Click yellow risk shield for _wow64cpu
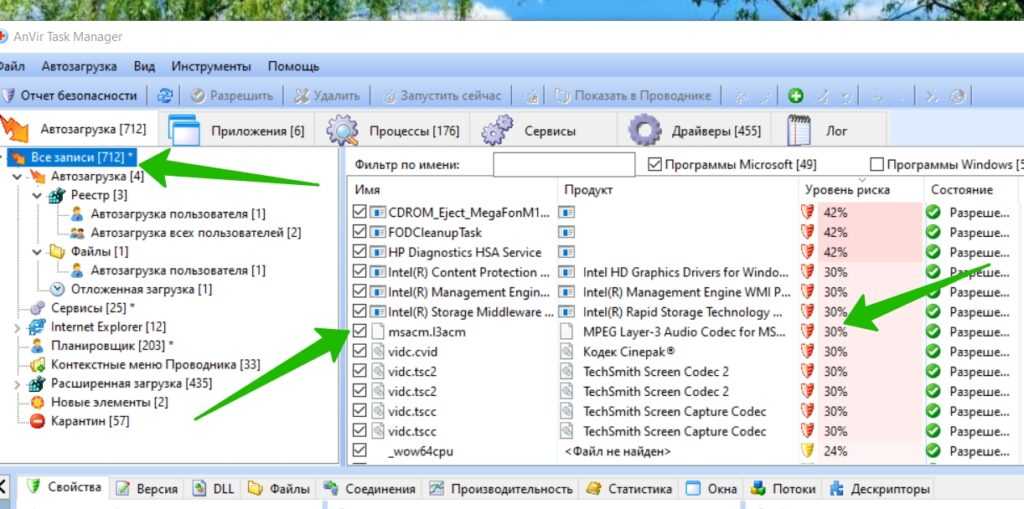This screenshot has width=1024, height=509. pos(808,451)
